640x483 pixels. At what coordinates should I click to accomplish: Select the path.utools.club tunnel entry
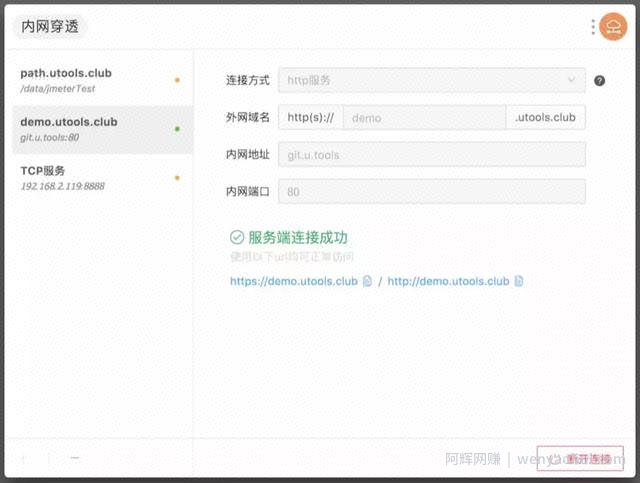(x=103, y=80)
